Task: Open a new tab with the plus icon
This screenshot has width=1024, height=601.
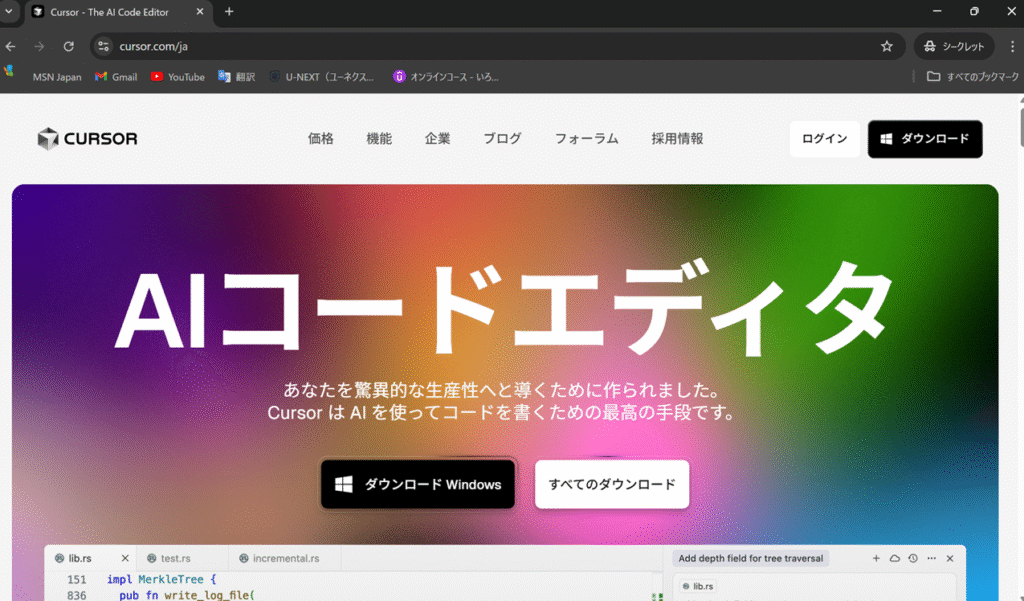Action: tap(229, 12)
